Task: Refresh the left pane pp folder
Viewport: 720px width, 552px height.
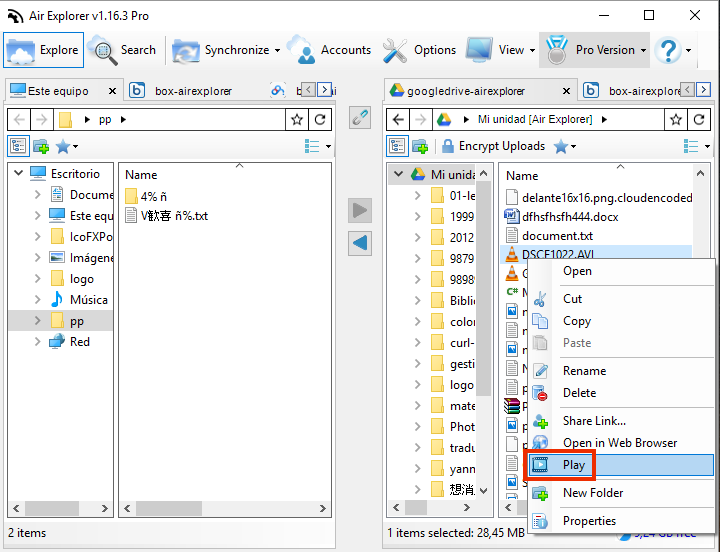Action: point(320,120)
